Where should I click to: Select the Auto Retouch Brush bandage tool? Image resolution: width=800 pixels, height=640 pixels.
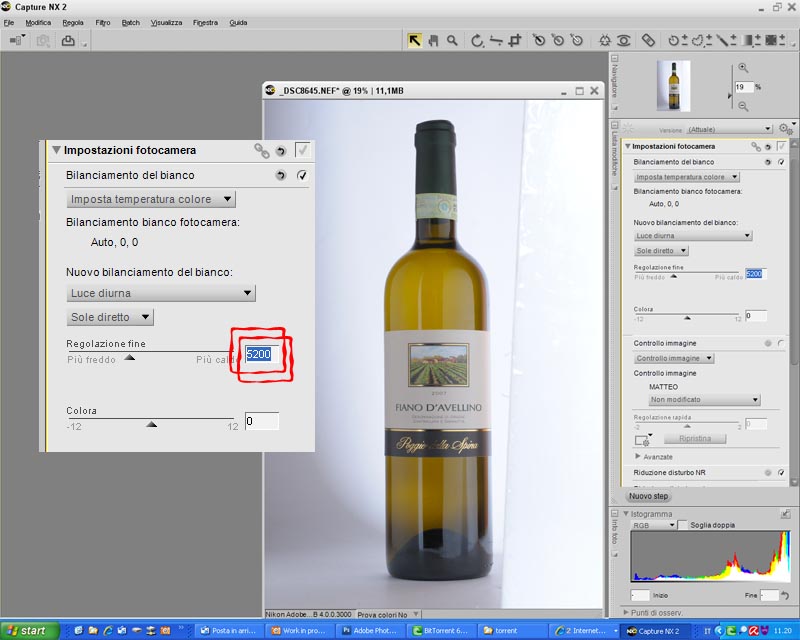click(x=648, y=40)
